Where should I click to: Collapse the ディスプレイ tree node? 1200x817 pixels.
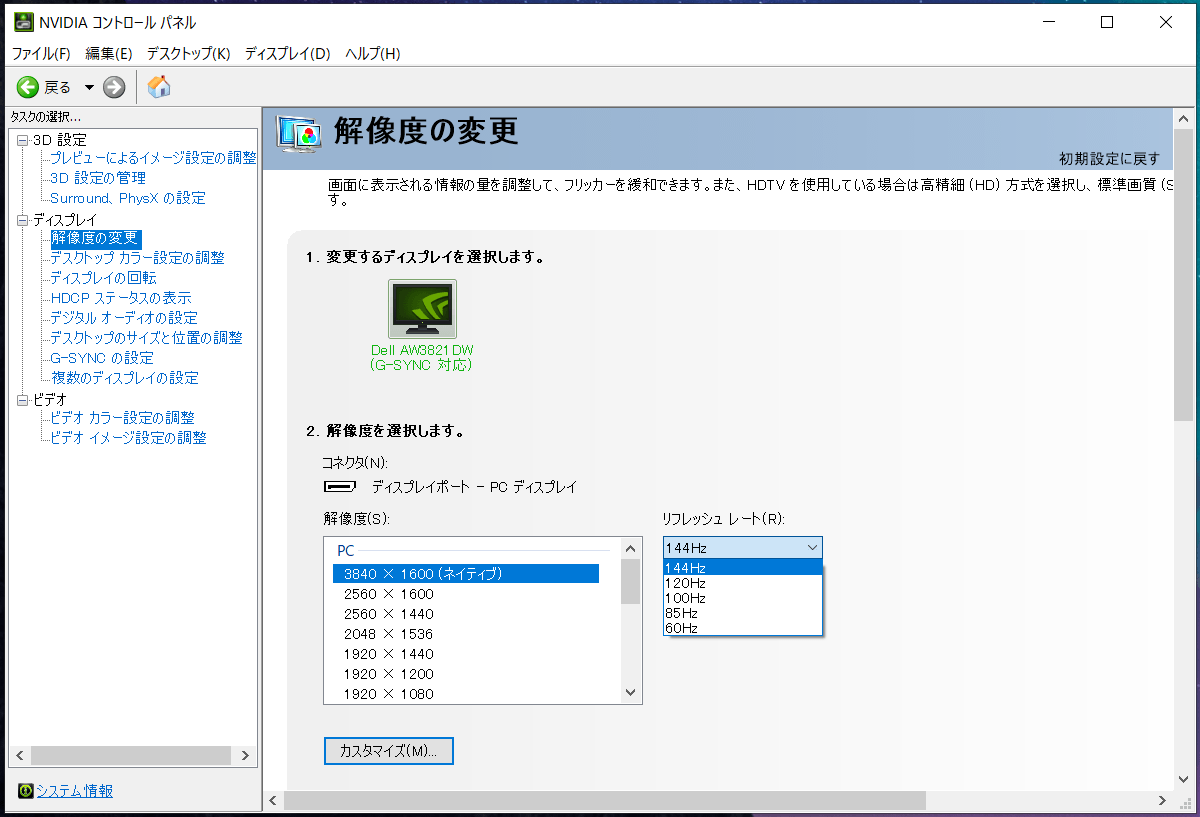(23, 220)
